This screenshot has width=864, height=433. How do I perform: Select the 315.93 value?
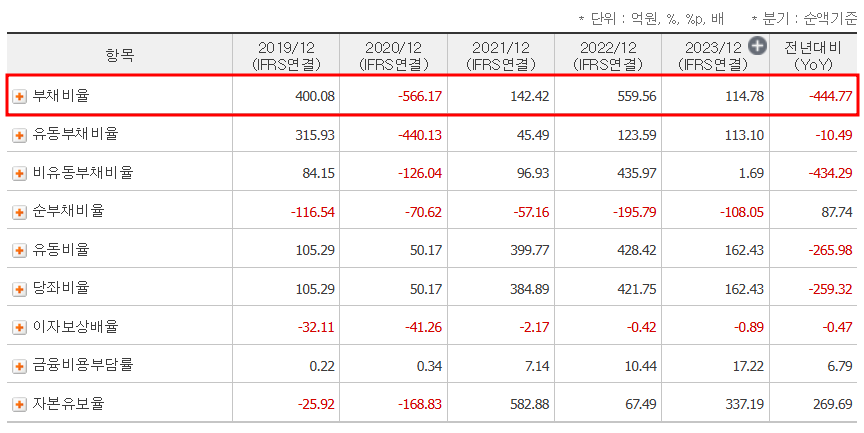pyautogui.click(x=315, y=135)
